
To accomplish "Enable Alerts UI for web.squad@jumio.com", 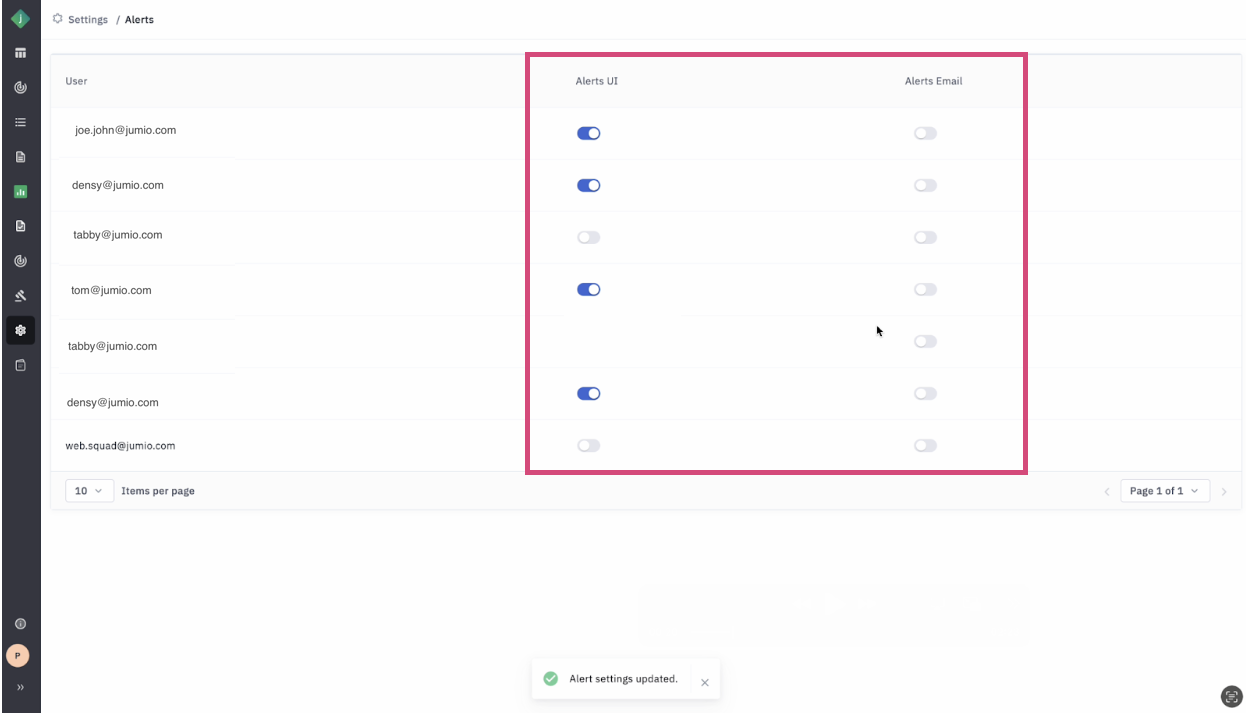I will 588,446.
